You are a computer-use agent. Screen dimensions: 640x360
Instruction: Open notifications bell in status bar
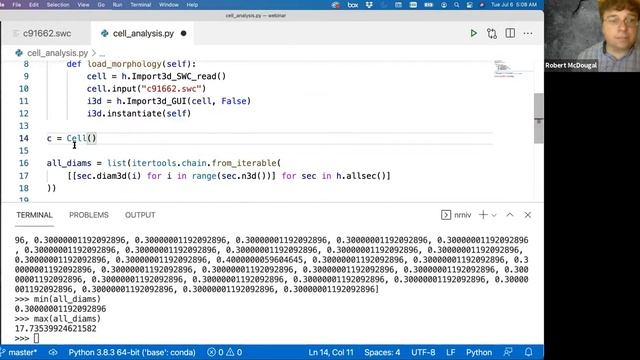[529, 352]
